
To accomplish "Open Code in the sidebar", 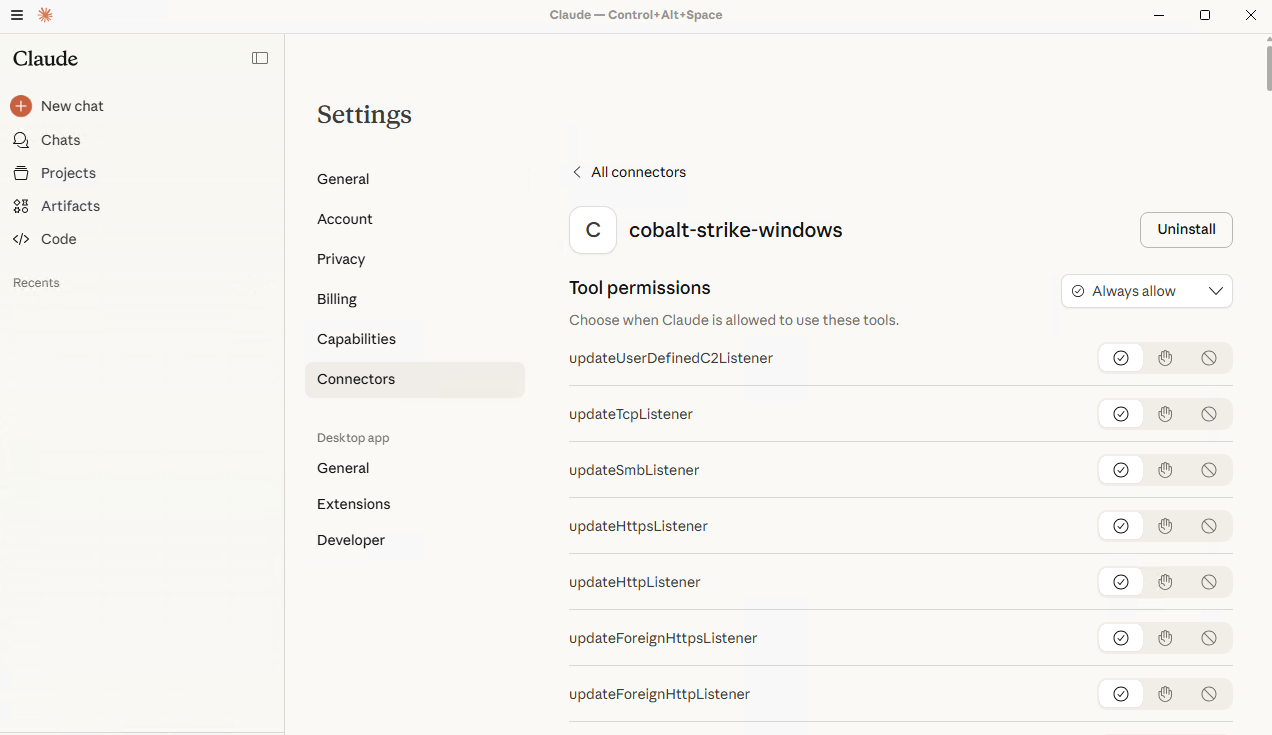I will tap(58, 239).
